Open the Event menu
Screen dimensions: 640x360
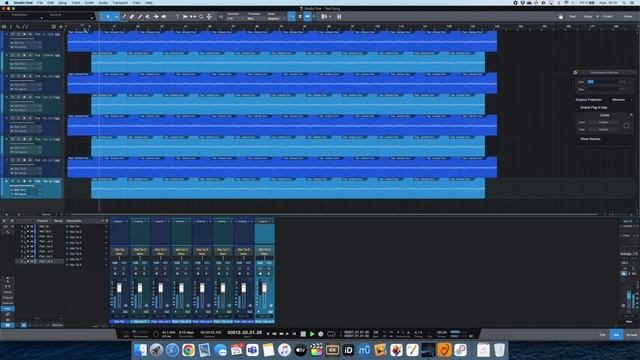(89, 3)
